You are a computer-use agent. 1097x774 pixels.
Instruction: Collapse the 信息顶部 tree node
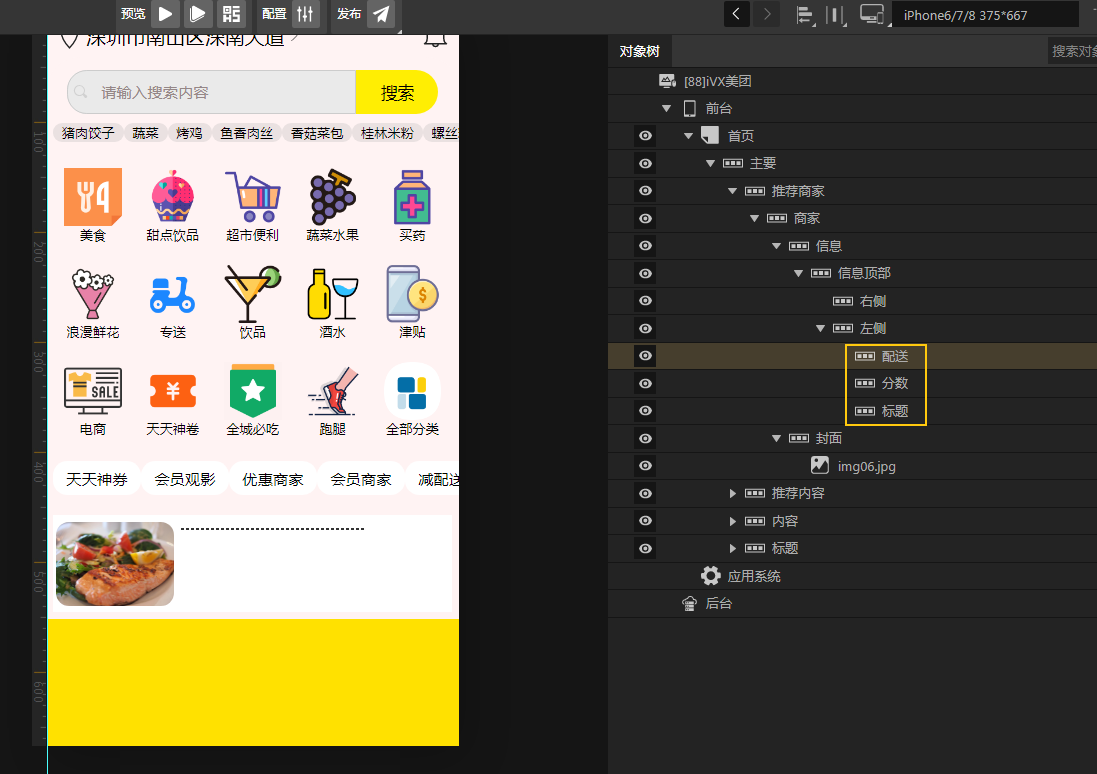798,273
